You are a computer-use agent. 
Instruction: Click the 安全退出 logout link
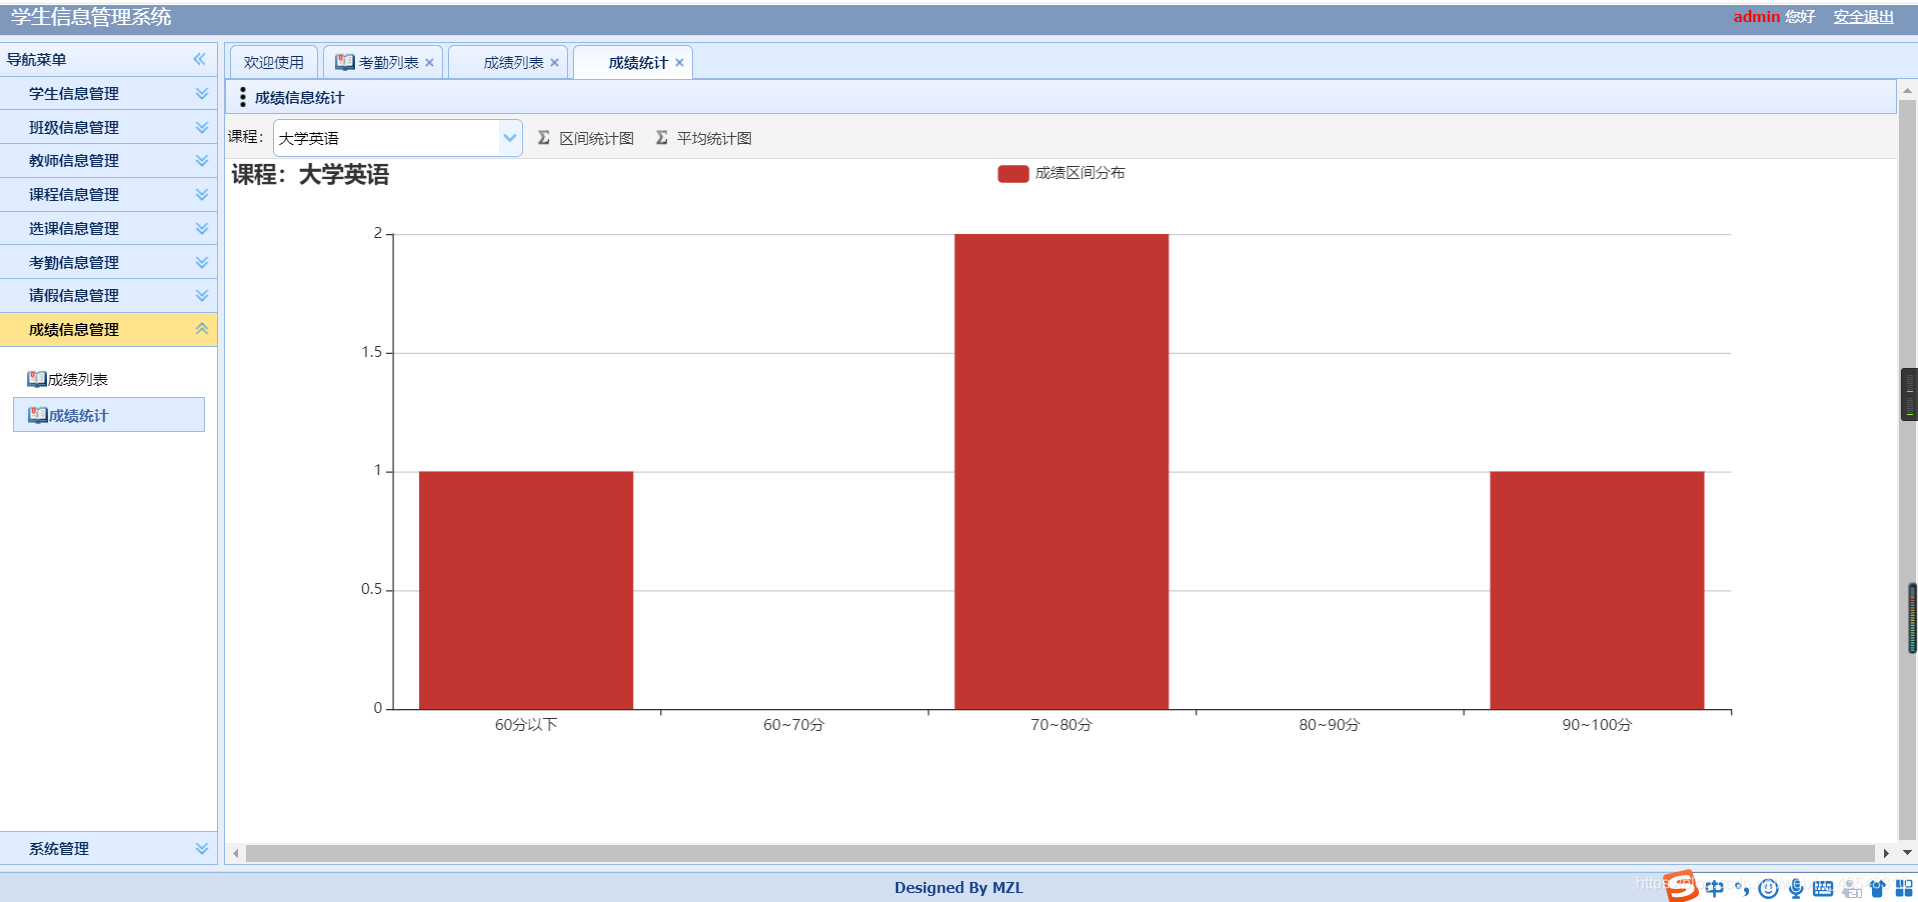tap(1863, 17)
